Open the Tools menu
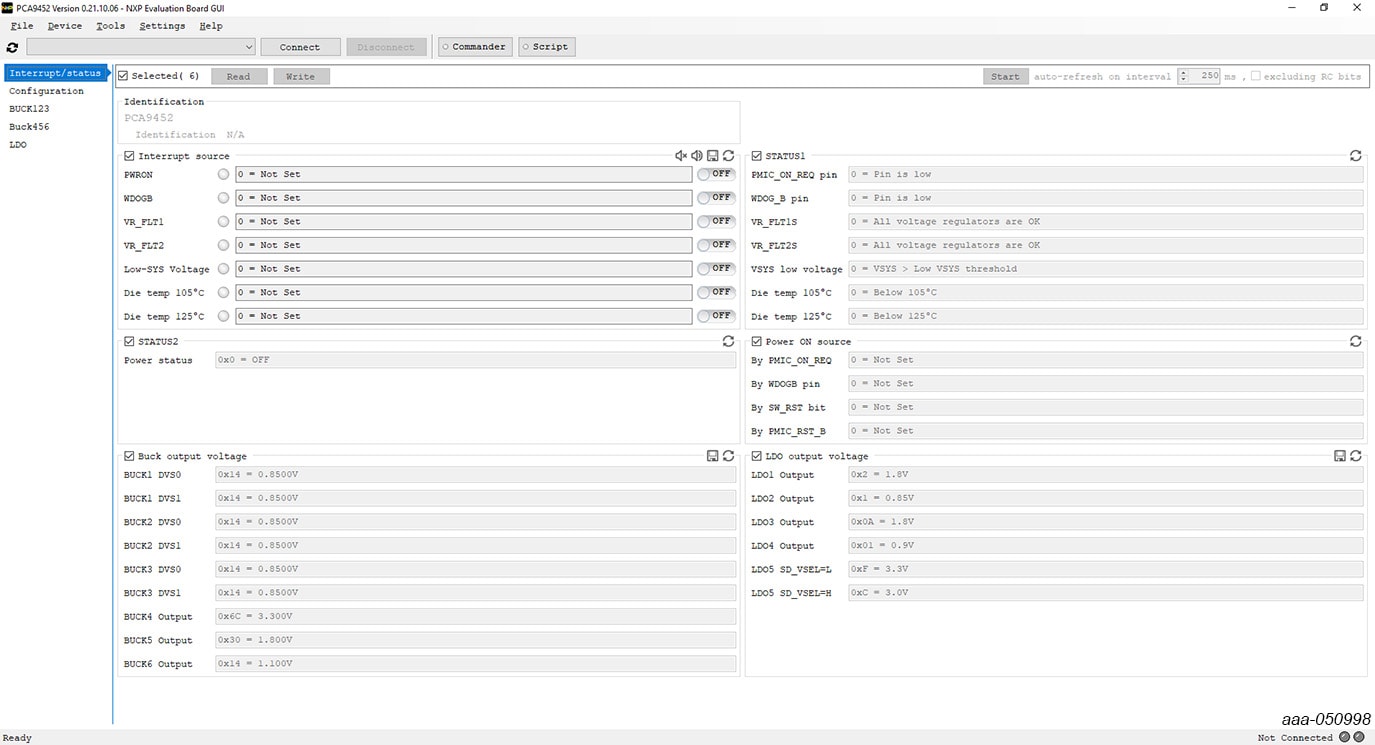The width and height of the screenshot is (1375, 745). coord(110,26)
